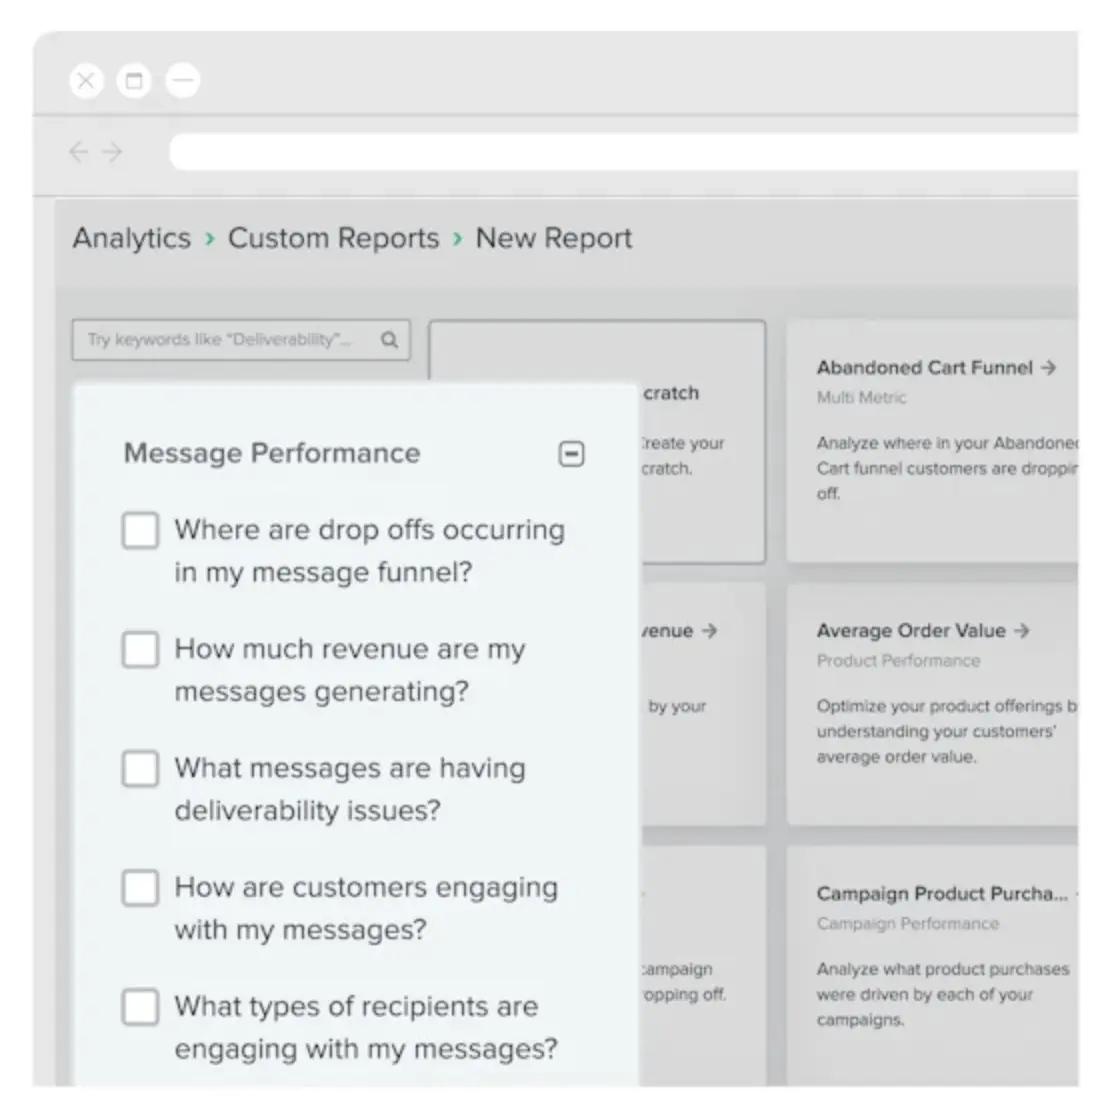Viewport: 1100px width, 1108px height.
Task: Click the arrow on the partially hidden Revenue card
Action: coord(709,630)
